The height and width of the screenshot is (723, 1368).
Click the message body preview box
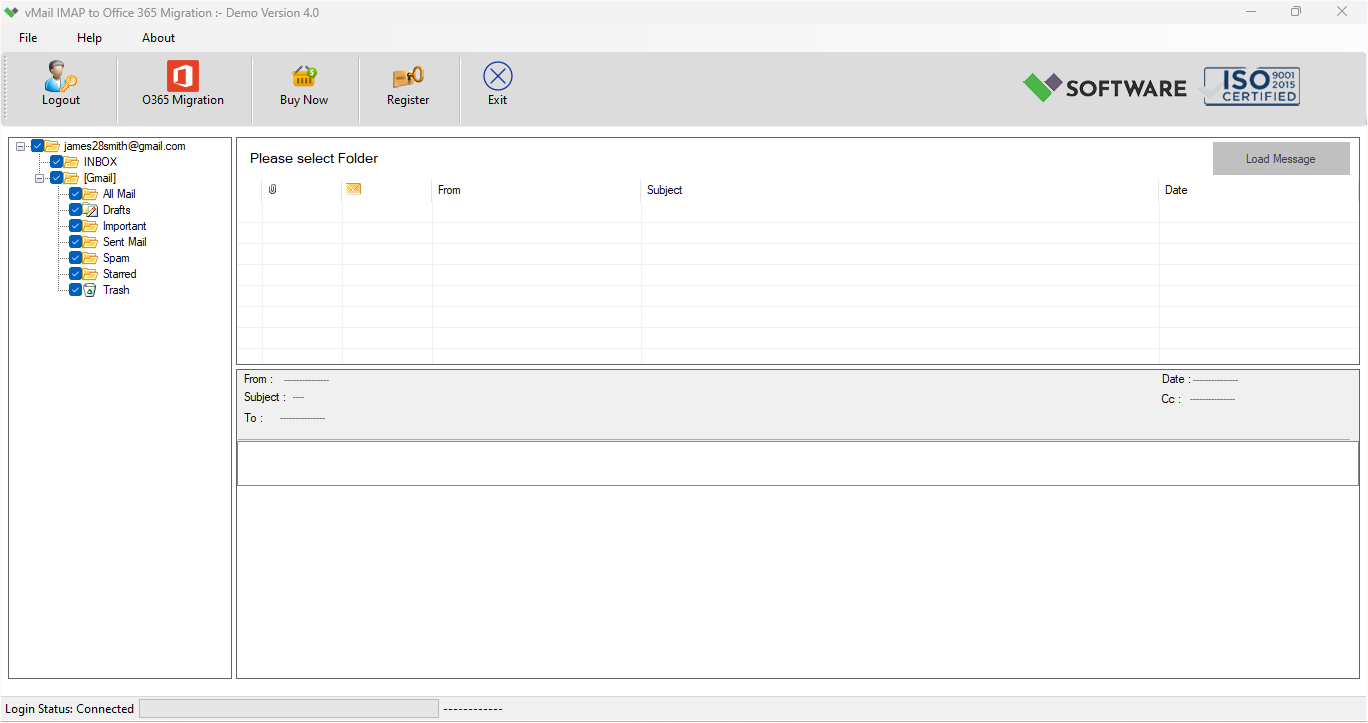click(797, 464)
